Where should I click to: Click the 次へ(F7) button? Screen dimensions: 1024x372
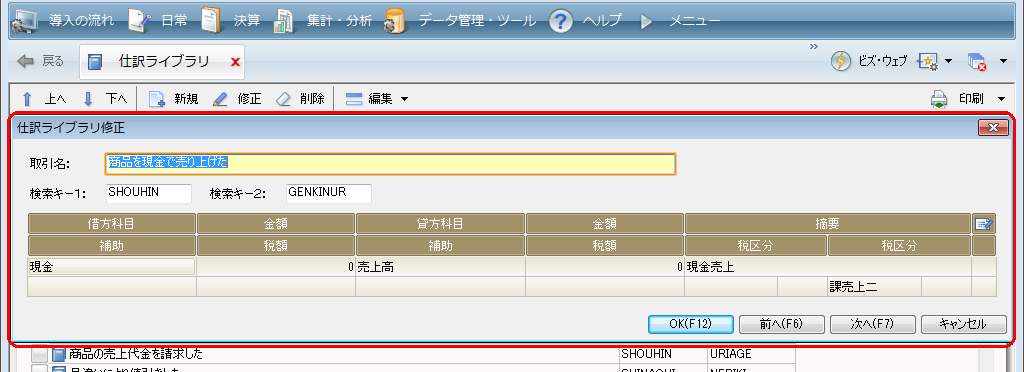[872, 324]
